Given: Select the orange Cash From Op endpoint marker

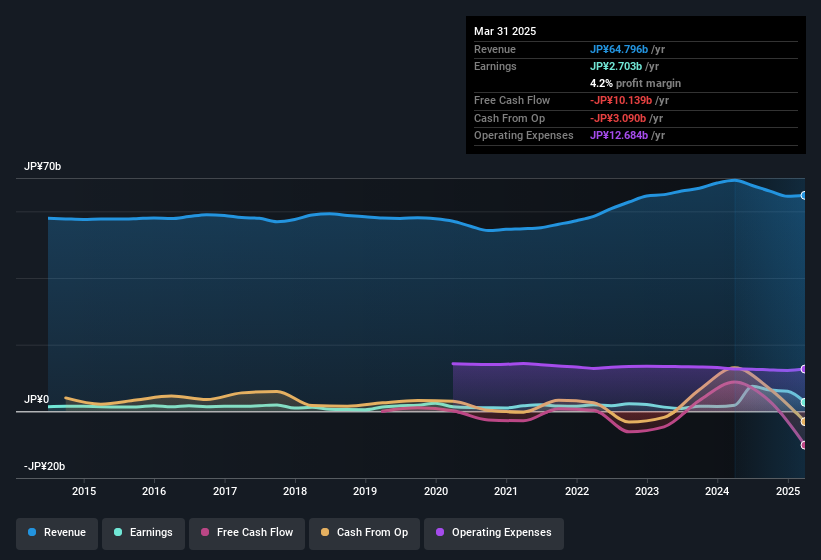Looking at the screenshot, I should (x=803, y=422).
